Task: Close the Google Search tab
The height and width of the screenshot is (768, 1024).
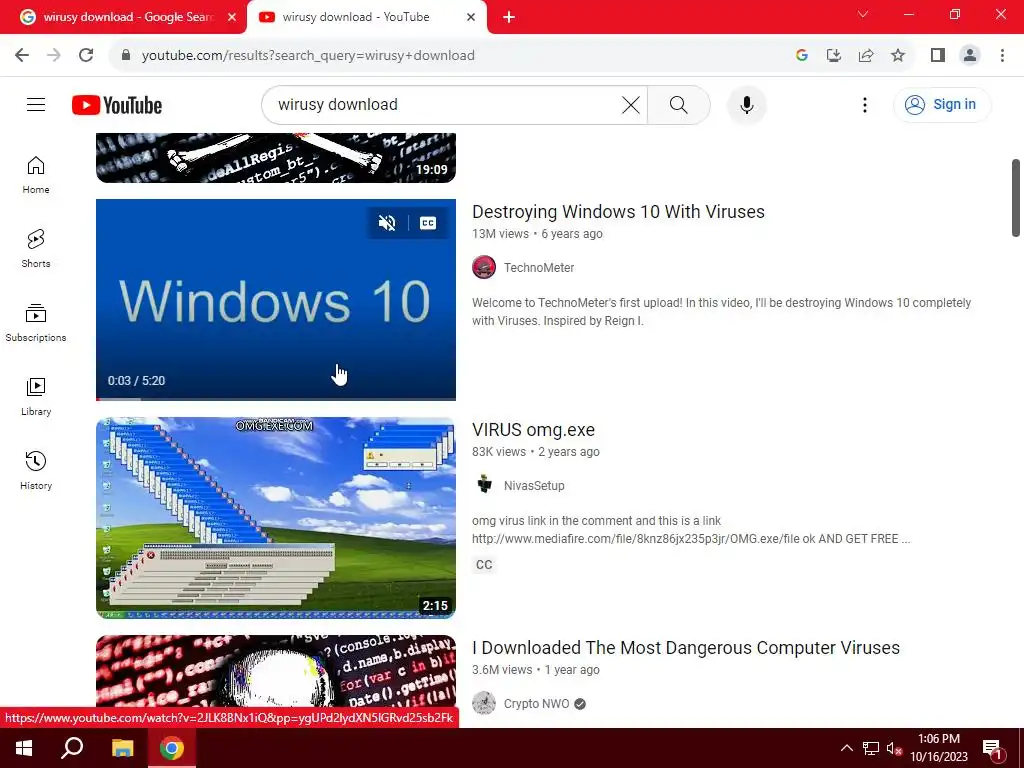Action: tap(232, 18)
